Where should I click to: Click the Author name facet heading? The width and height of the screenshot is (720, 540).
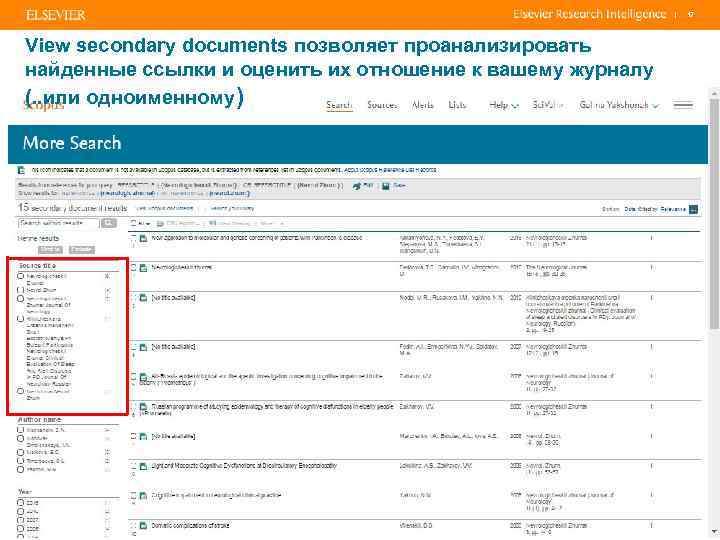click(x=39, y=420)
